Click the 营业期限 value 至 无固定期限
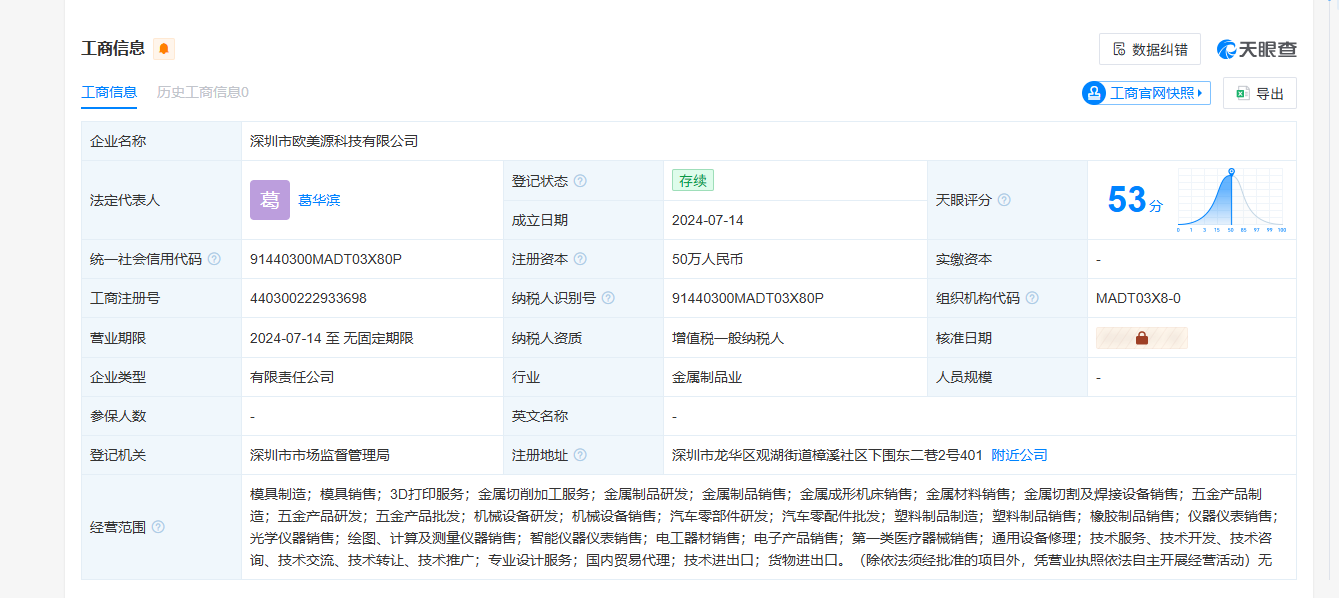This screenshot has width=1339, height=598. pyautogui.click(x=332, y=338)
